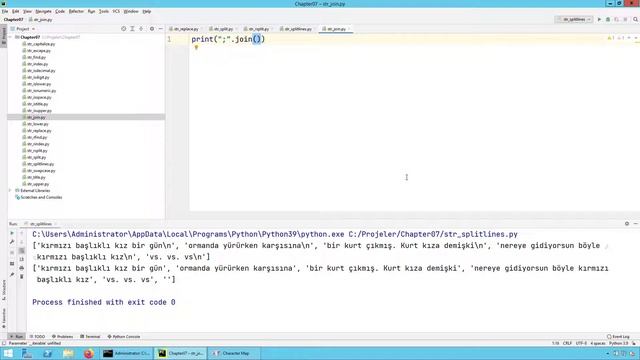Click inside join parentheses in editor
This screenshot has width=640, height=360.
coord(257,39)
